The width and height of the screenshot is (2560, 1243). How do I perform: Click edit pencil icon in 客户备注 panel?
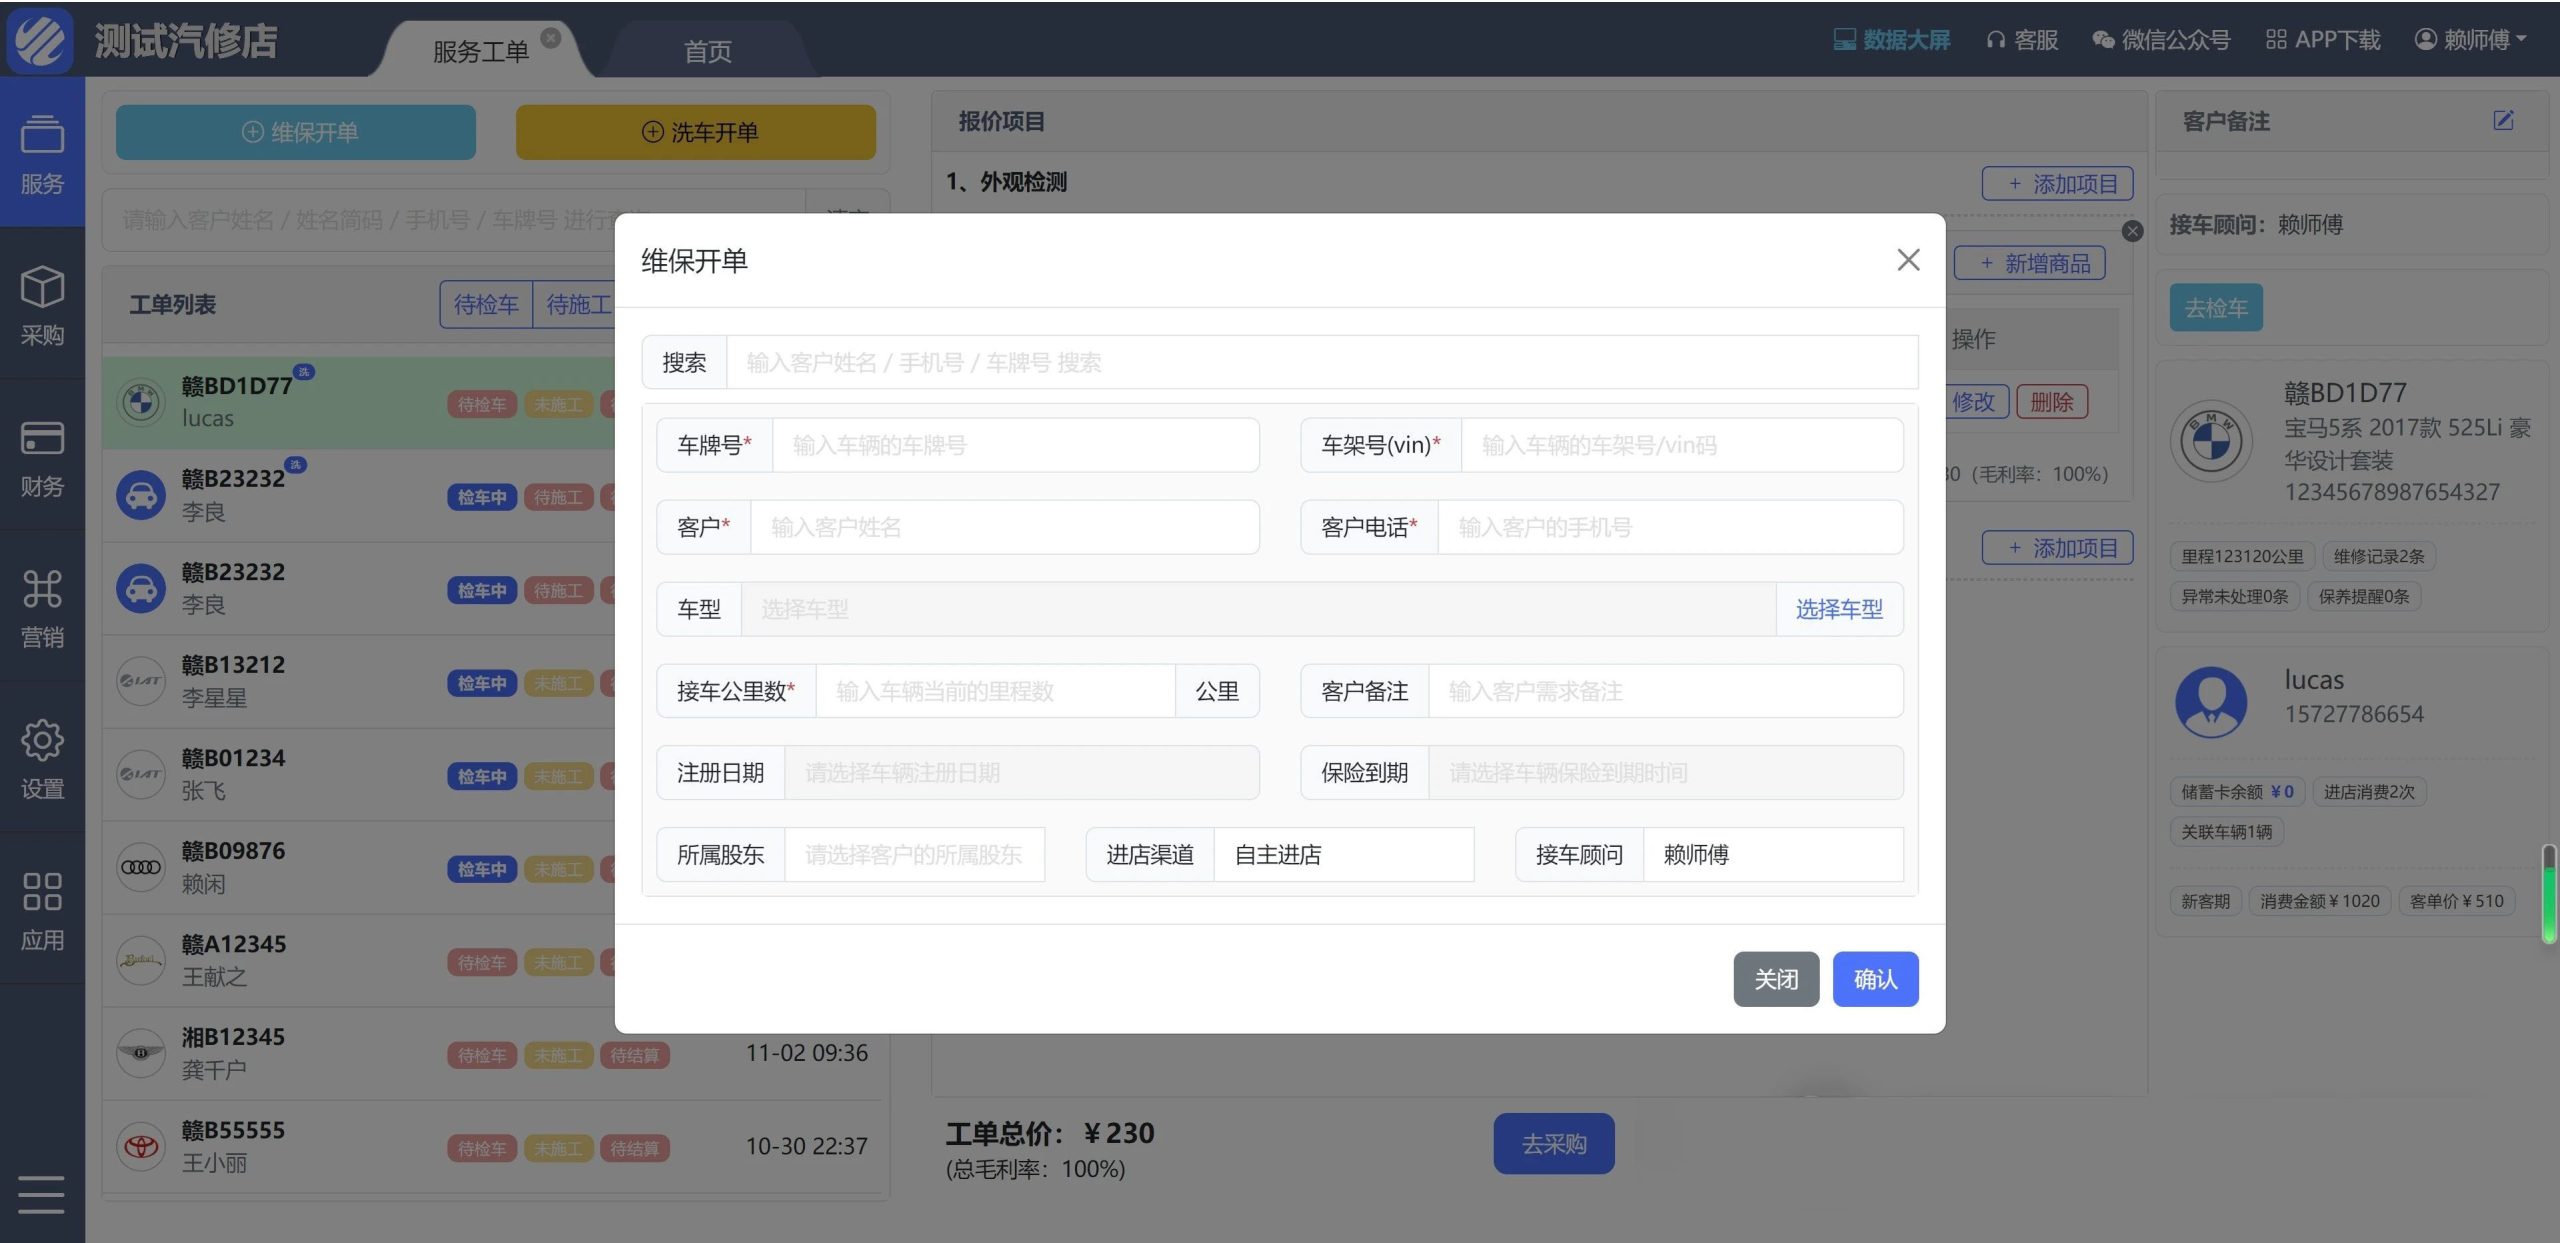(x=2503, y=121)
